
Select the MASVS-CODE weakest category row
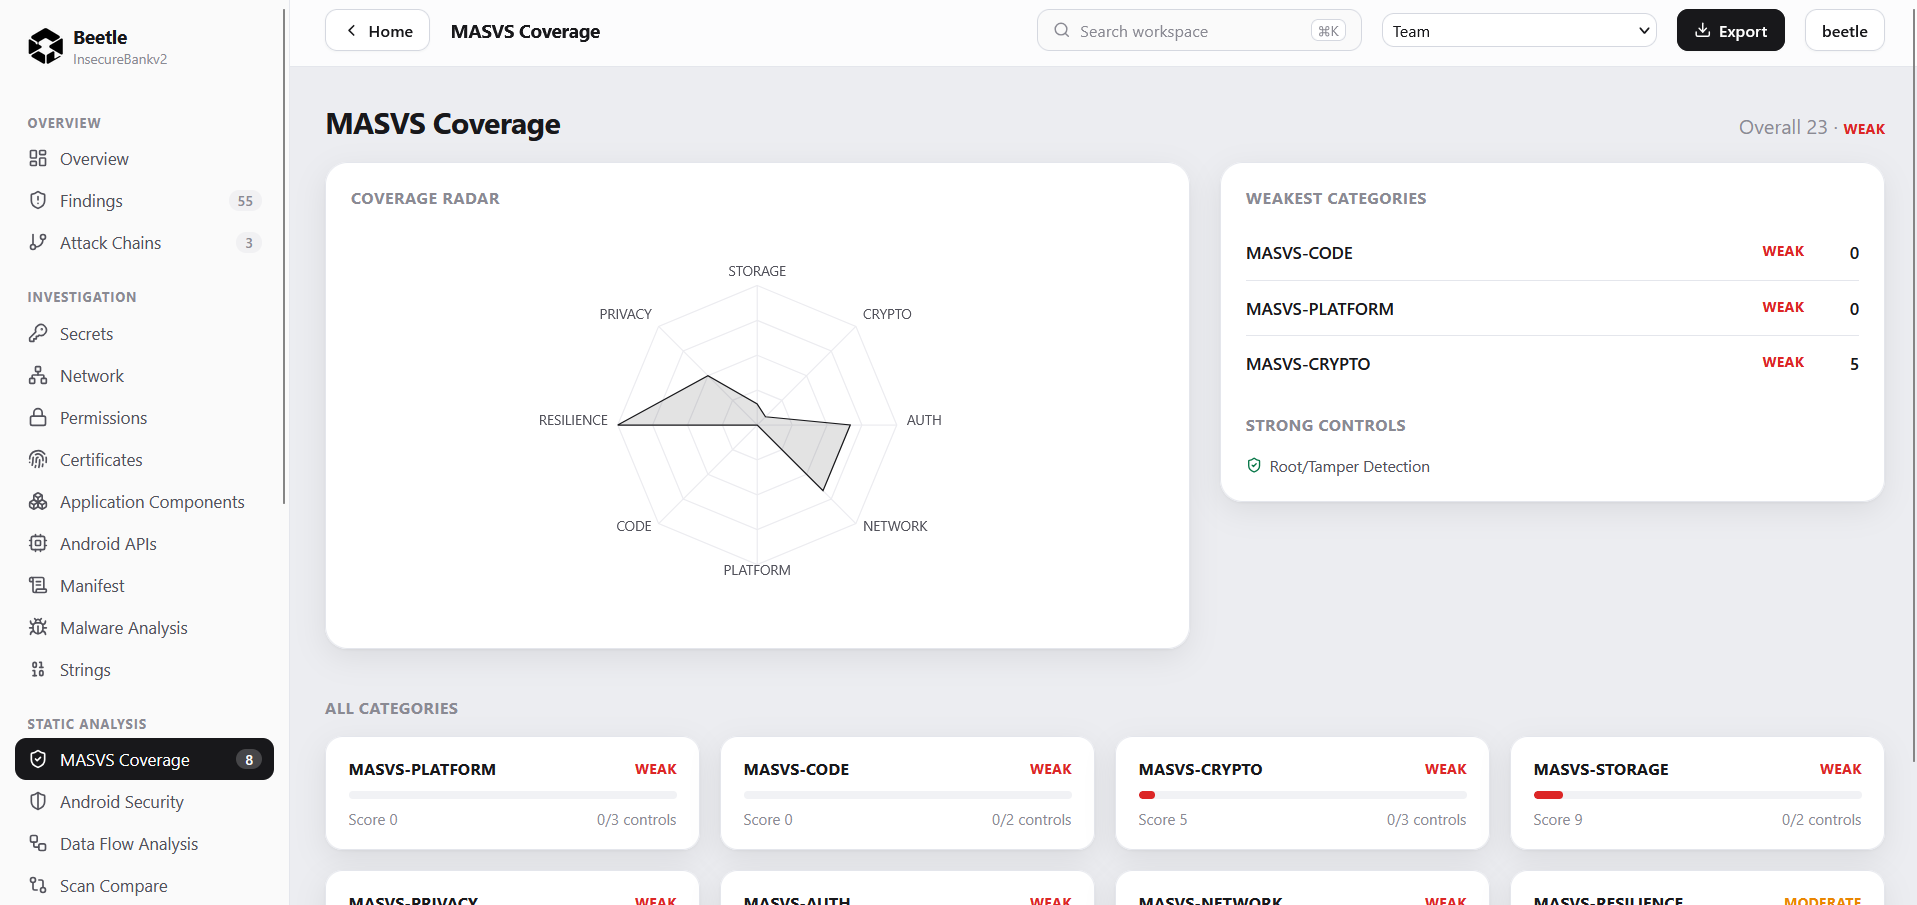point(1552,253)
